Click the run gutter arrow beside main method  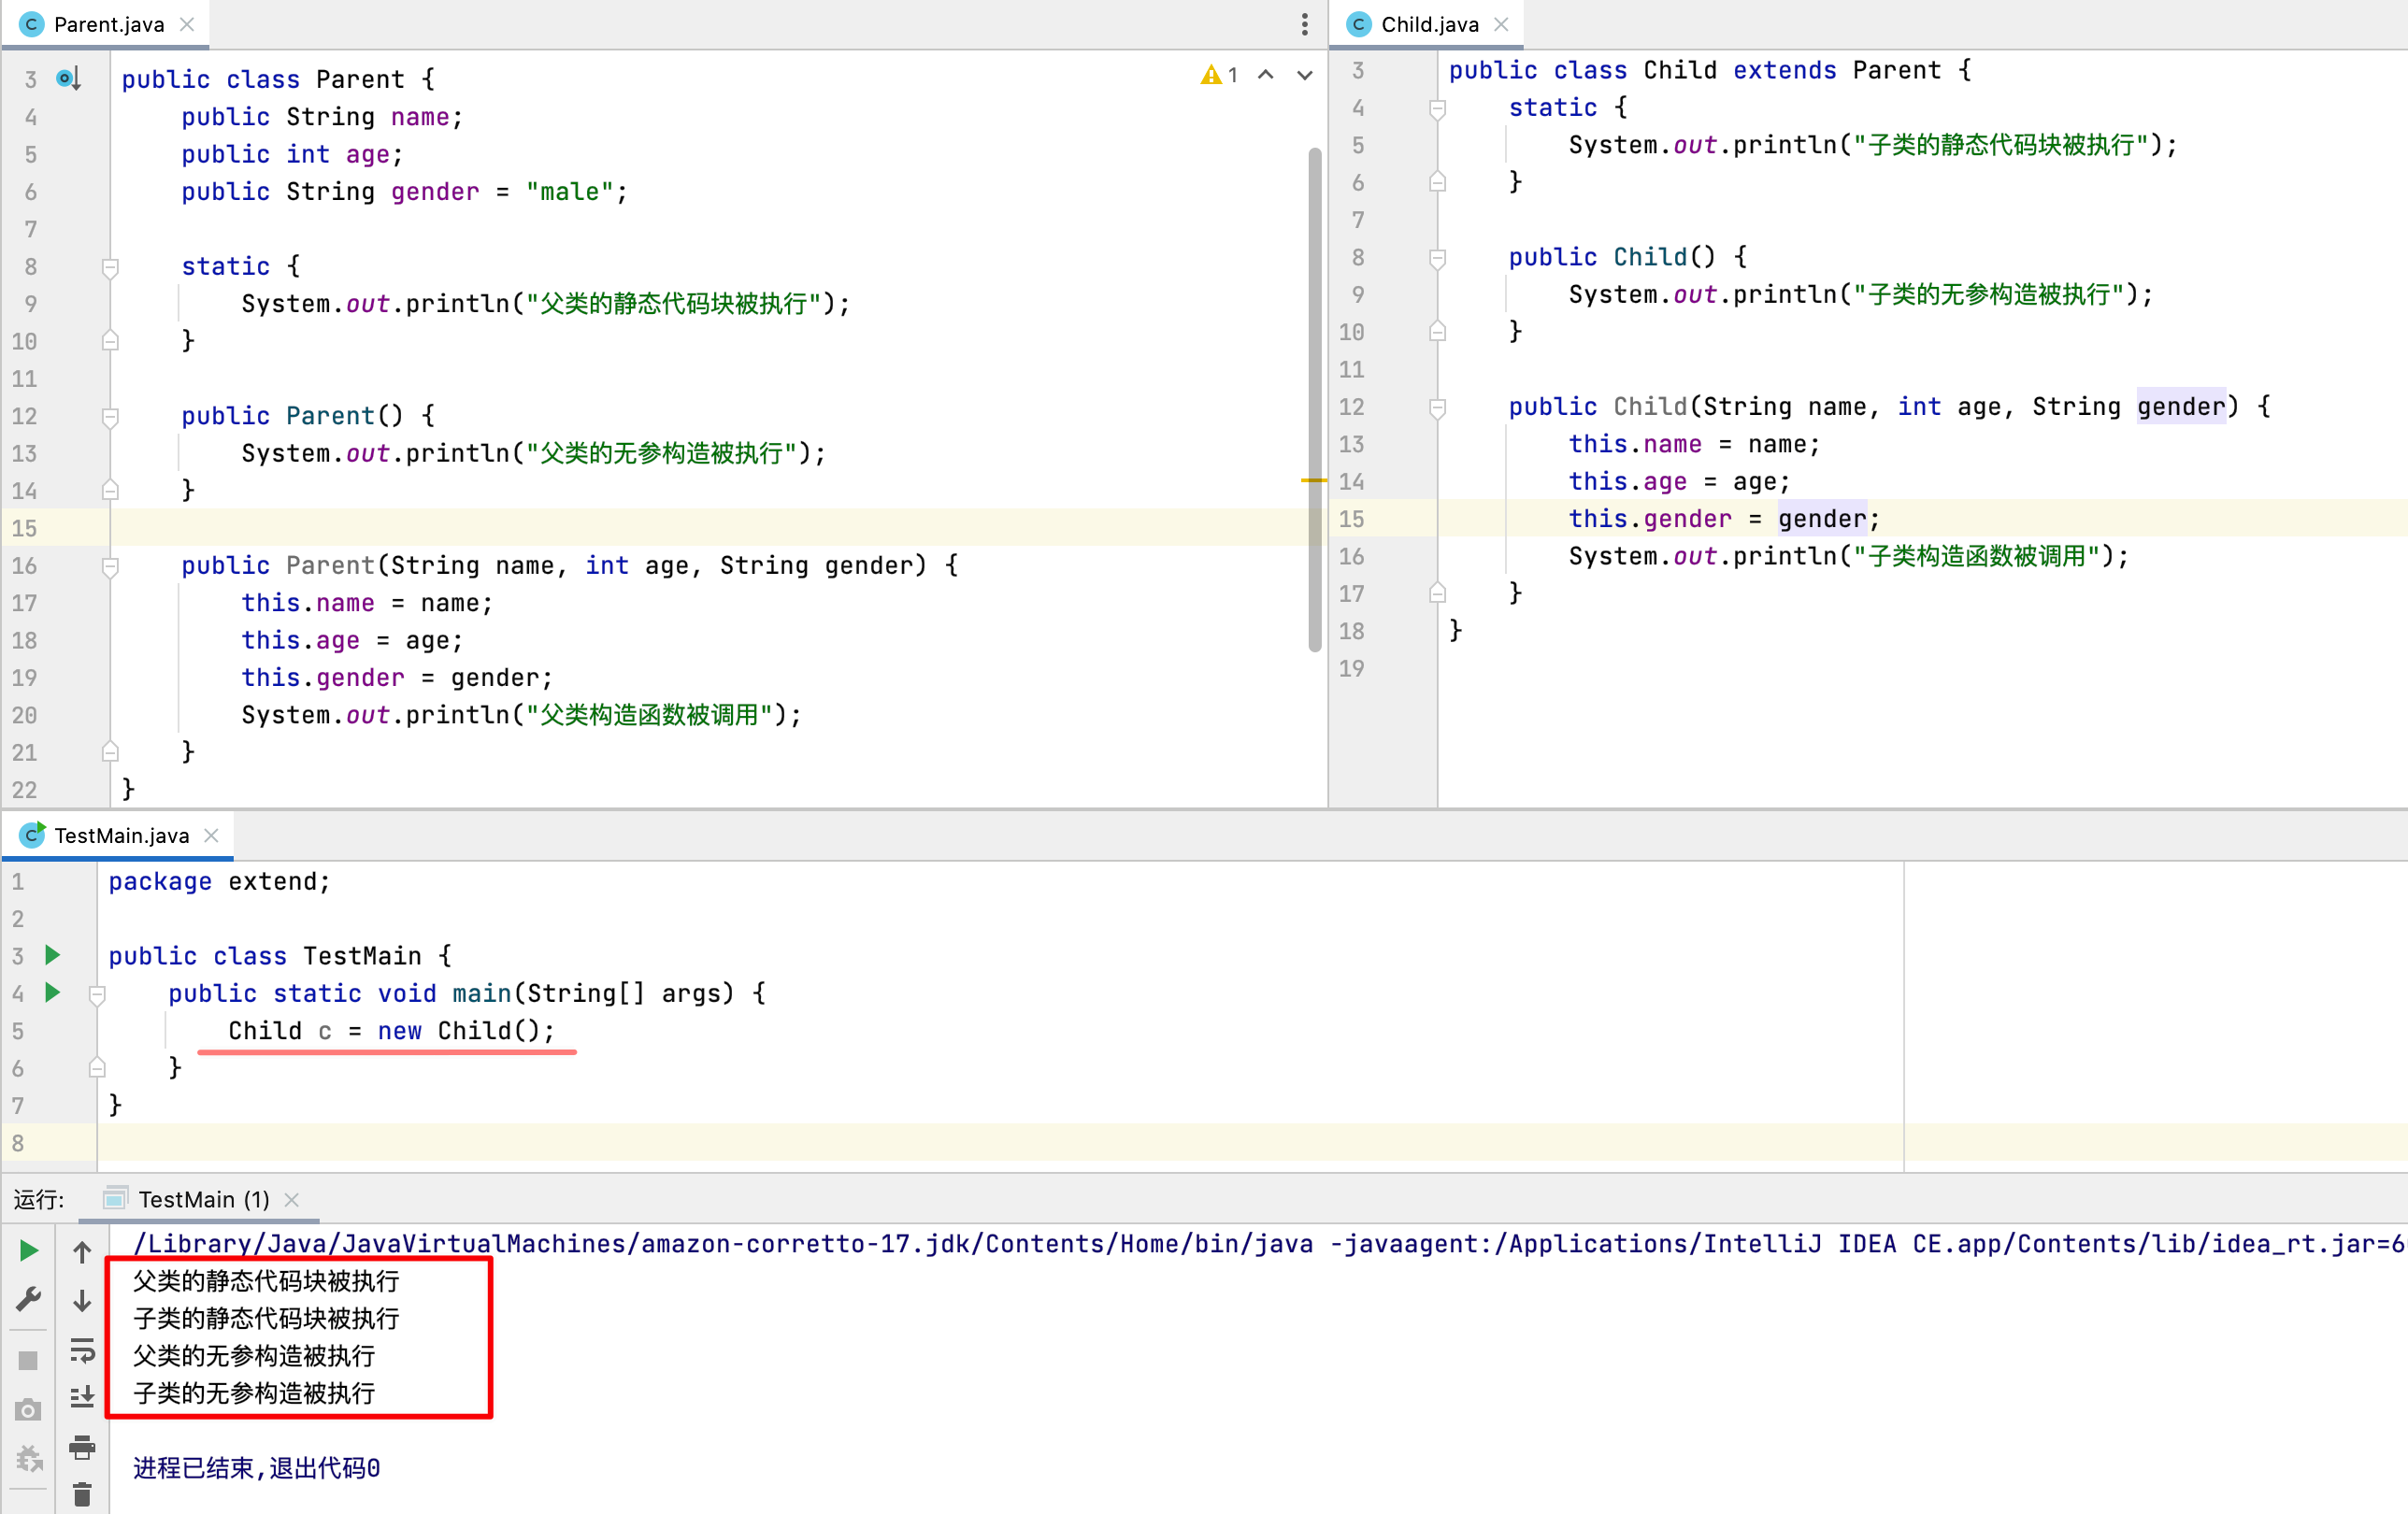53,993
